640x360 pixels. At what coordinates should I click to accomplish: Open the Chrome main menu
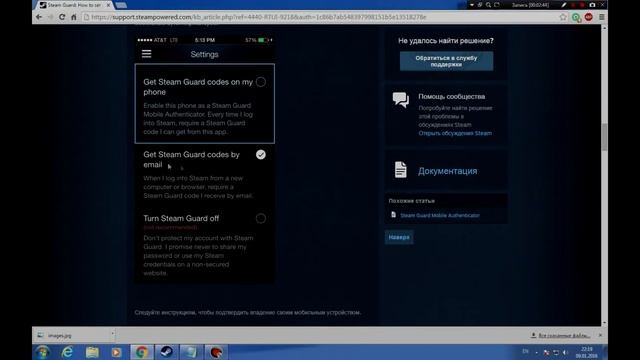click(602, 17)
